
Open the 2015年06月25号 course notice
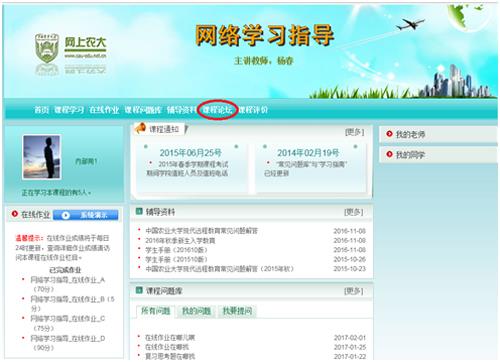click(190, 153)
